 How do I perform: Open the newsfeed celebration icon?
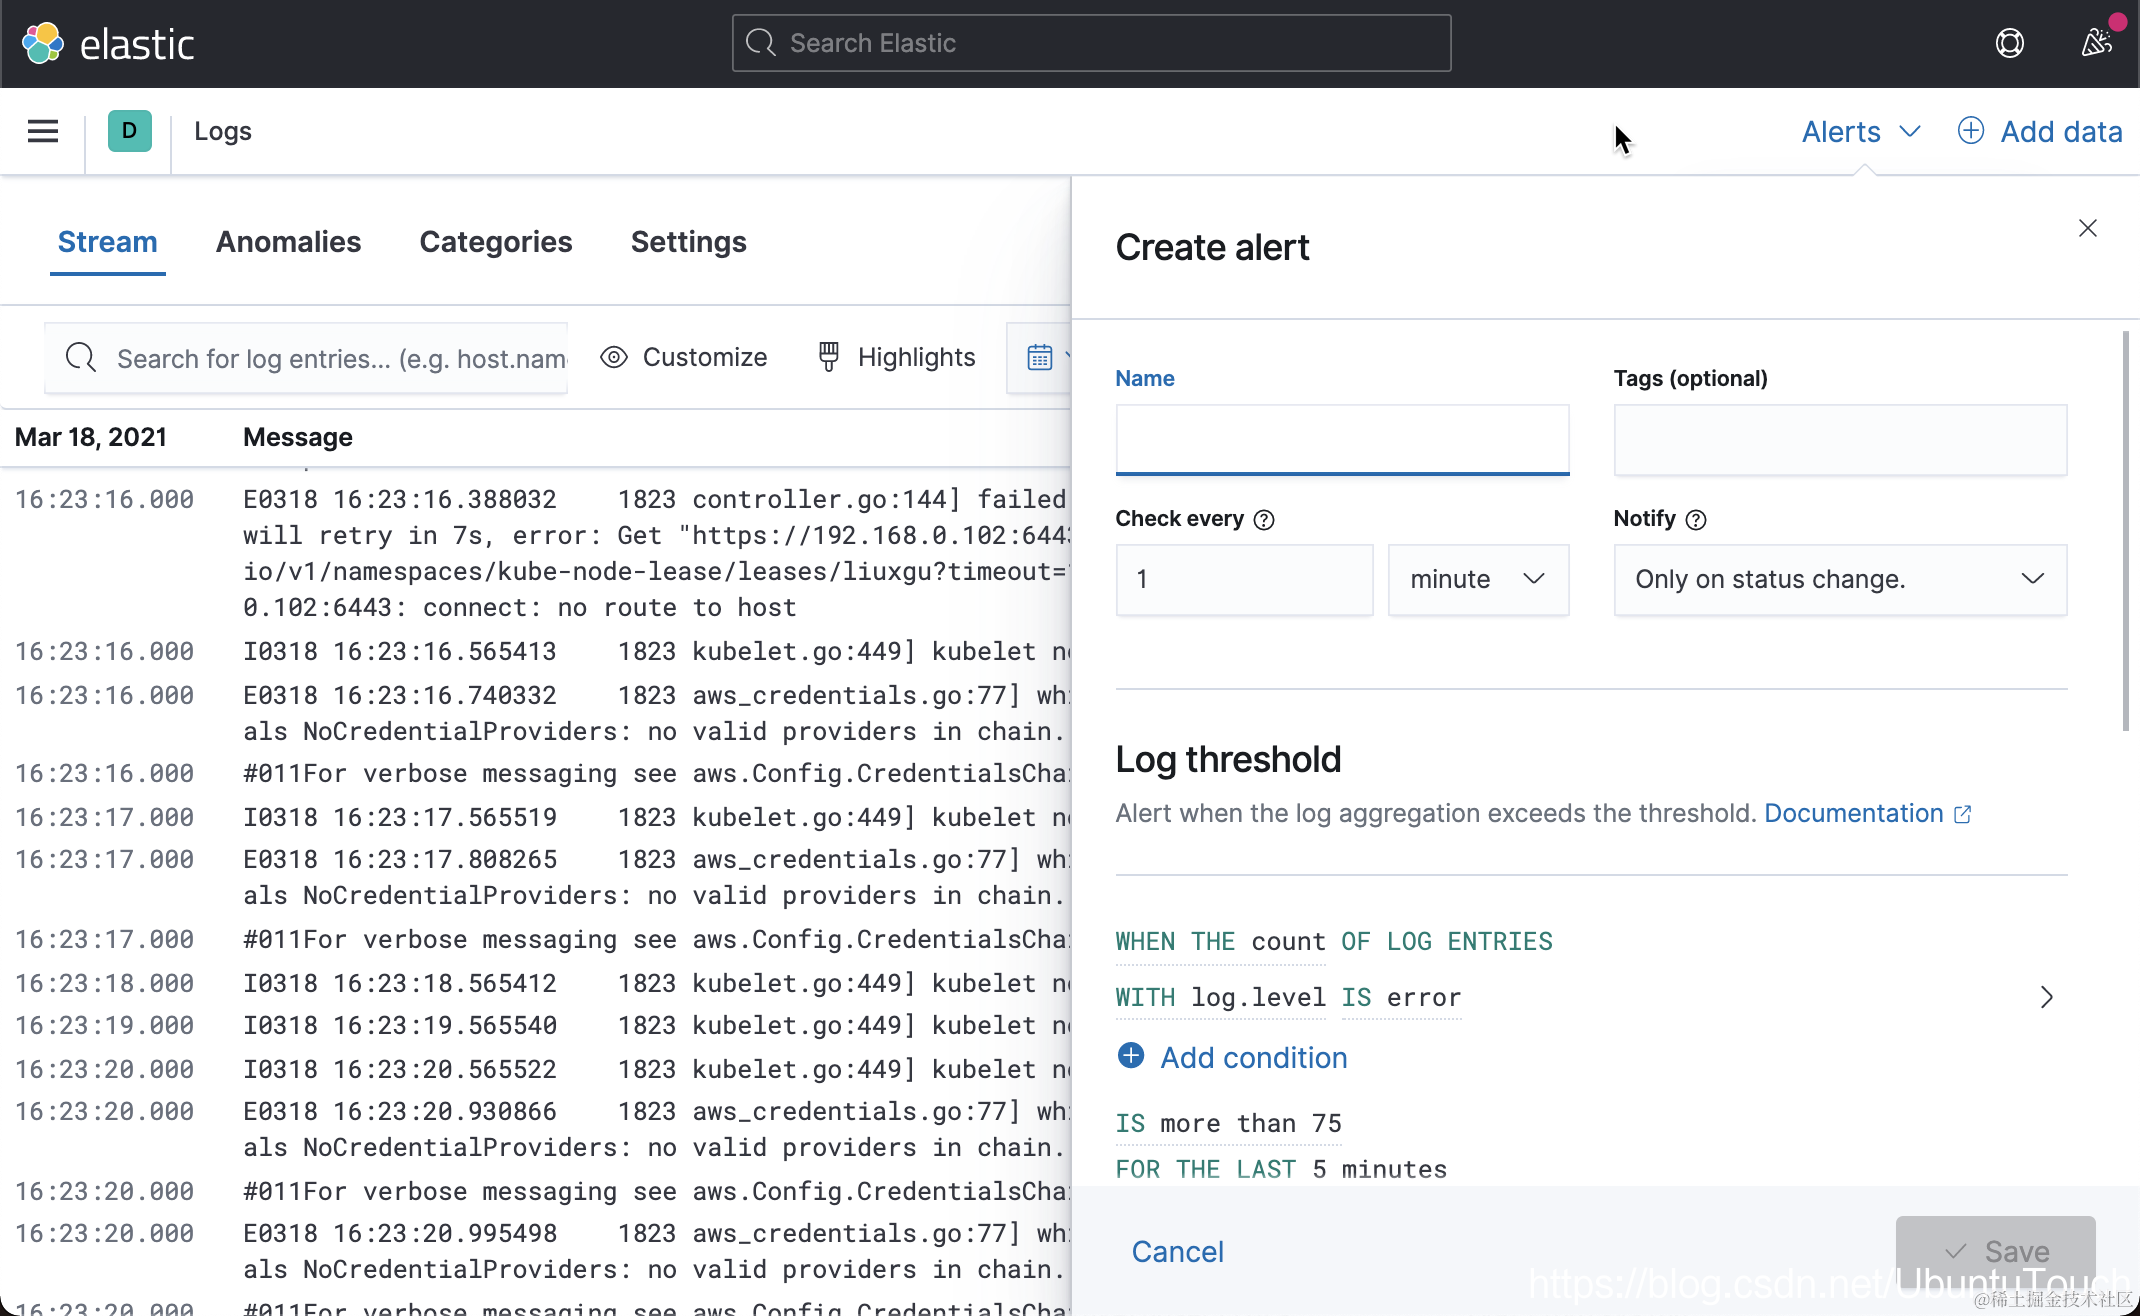coord(2096,43)
